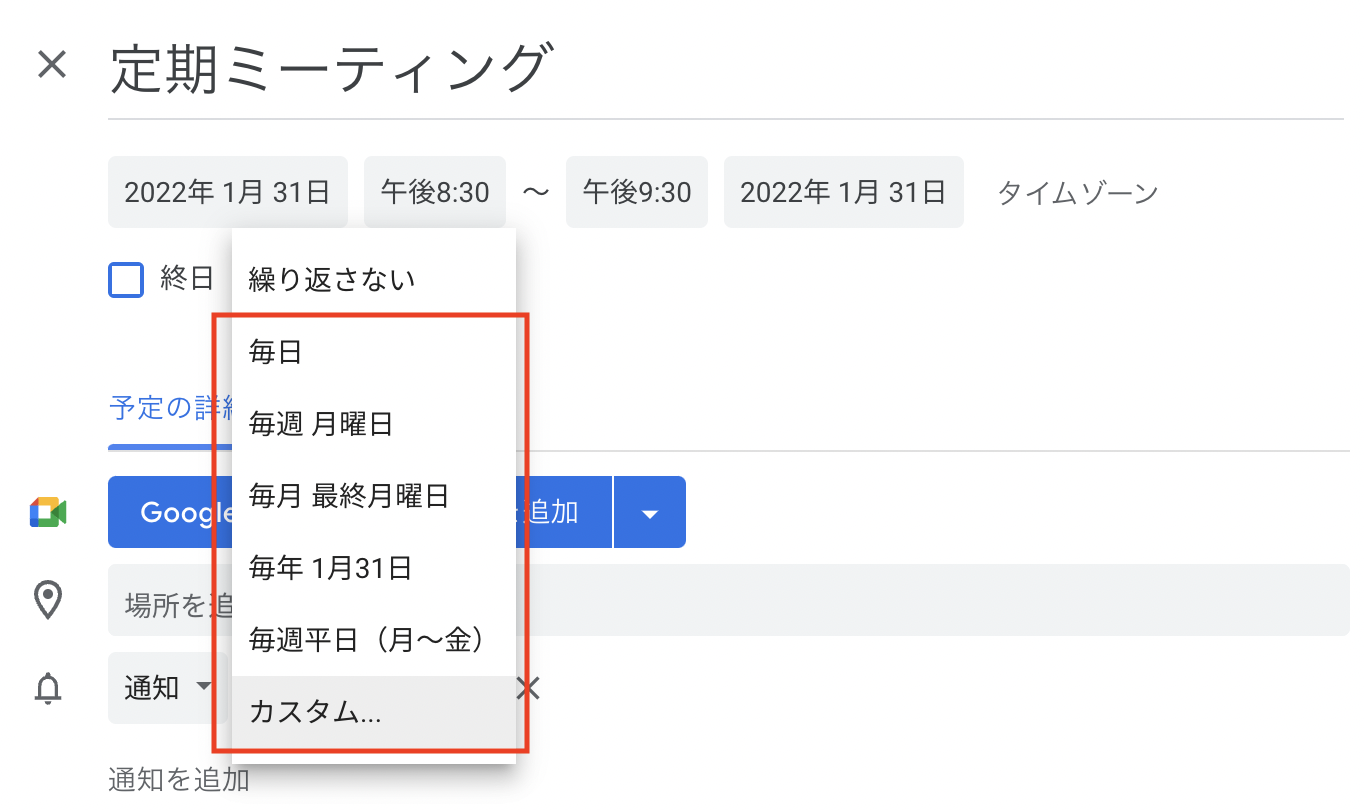Click the notification bell icon
The height and width of the screenshot is (810, 1364).
(48, 688)
